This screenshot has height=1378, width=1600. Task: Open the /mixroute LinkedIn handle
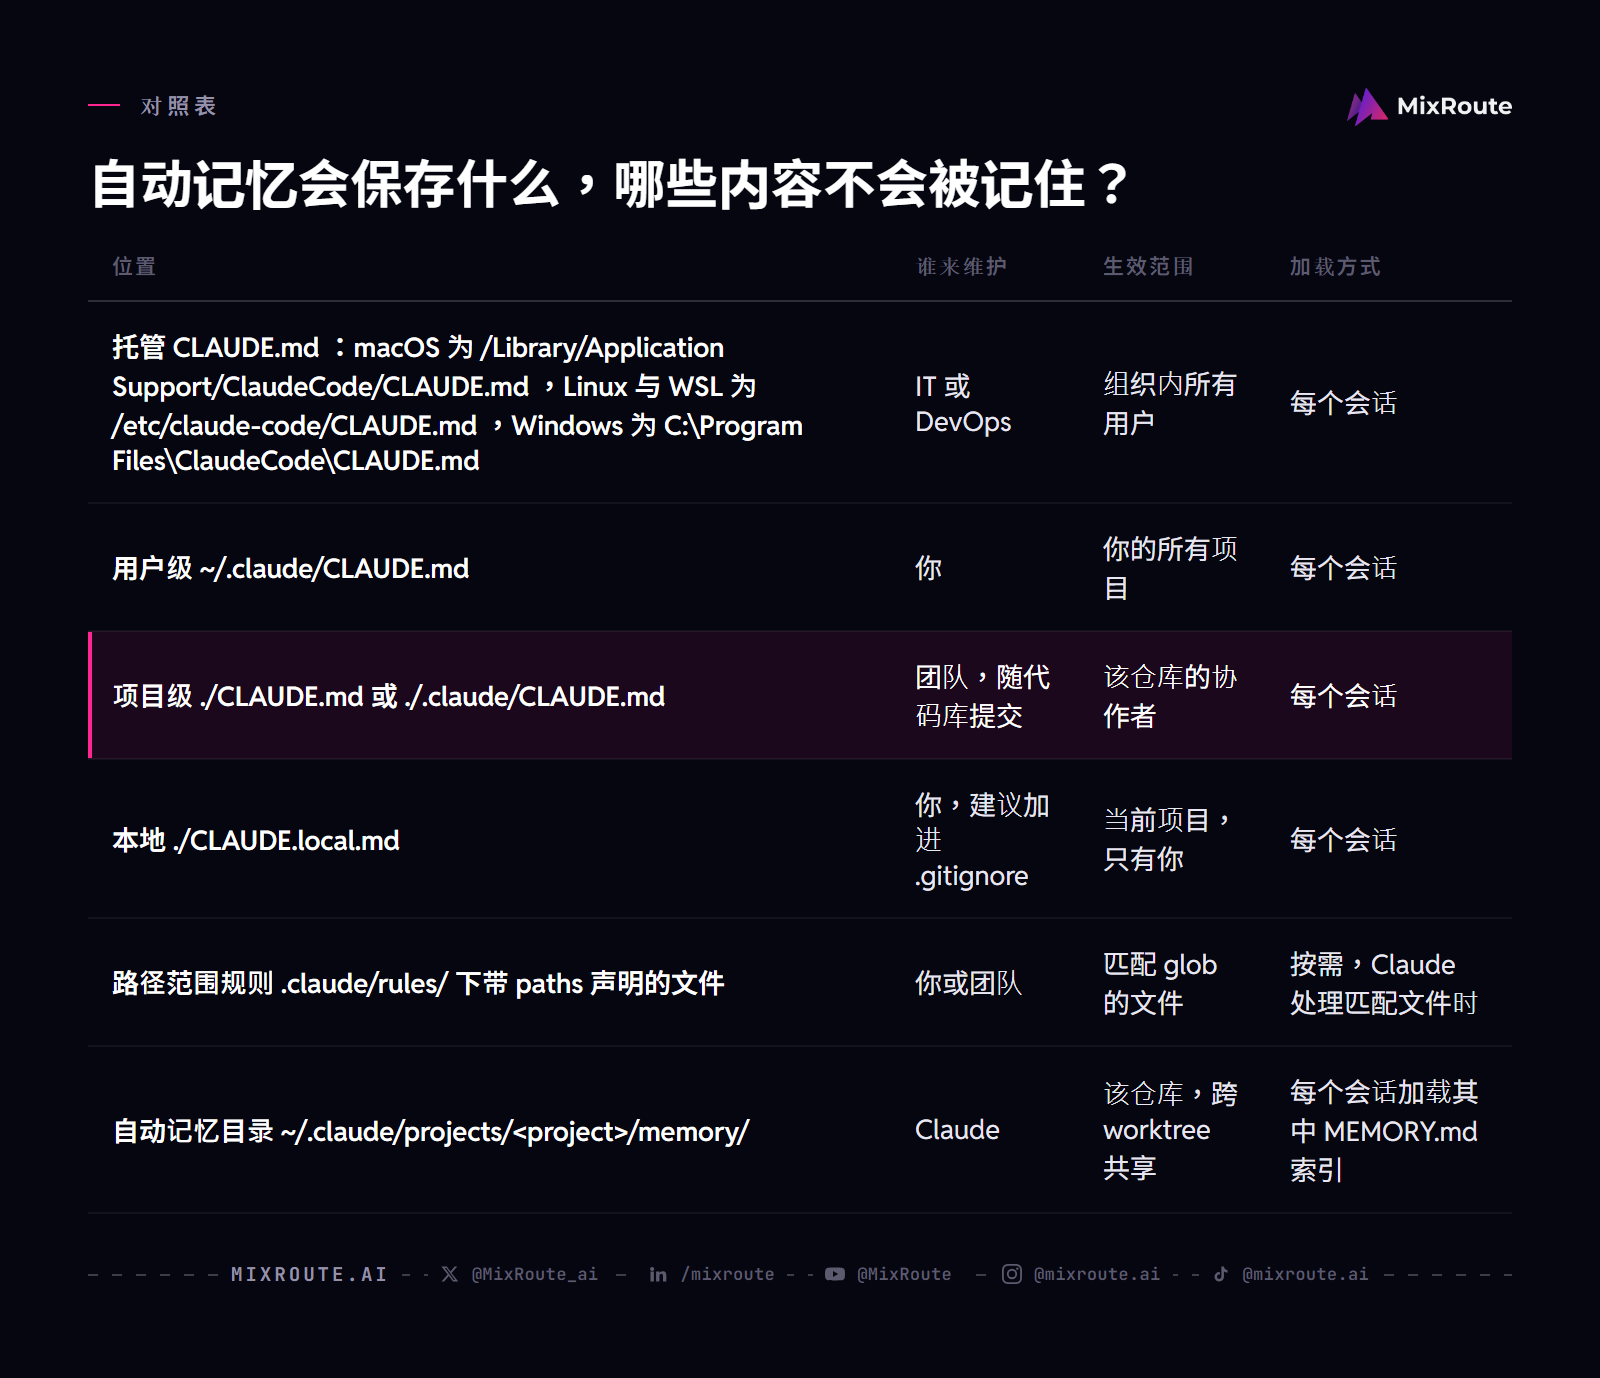point(728,1274)
